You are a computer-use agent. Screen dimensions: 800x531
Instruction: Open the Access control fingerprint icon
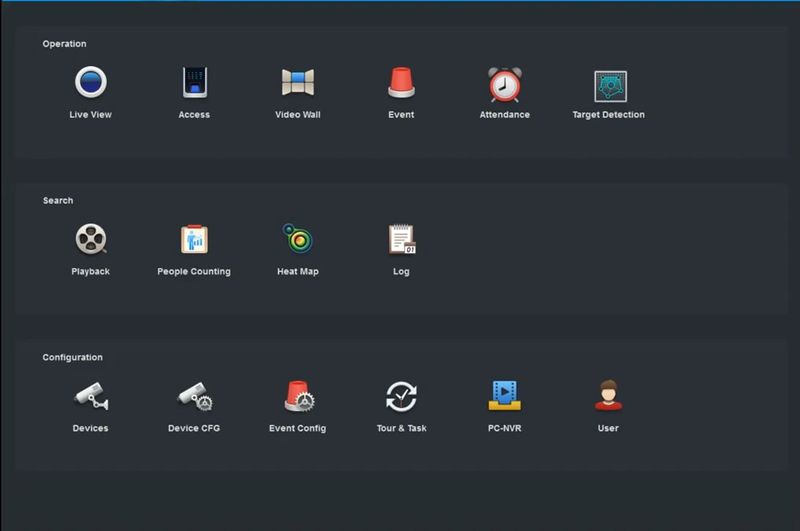click(194, 82)
